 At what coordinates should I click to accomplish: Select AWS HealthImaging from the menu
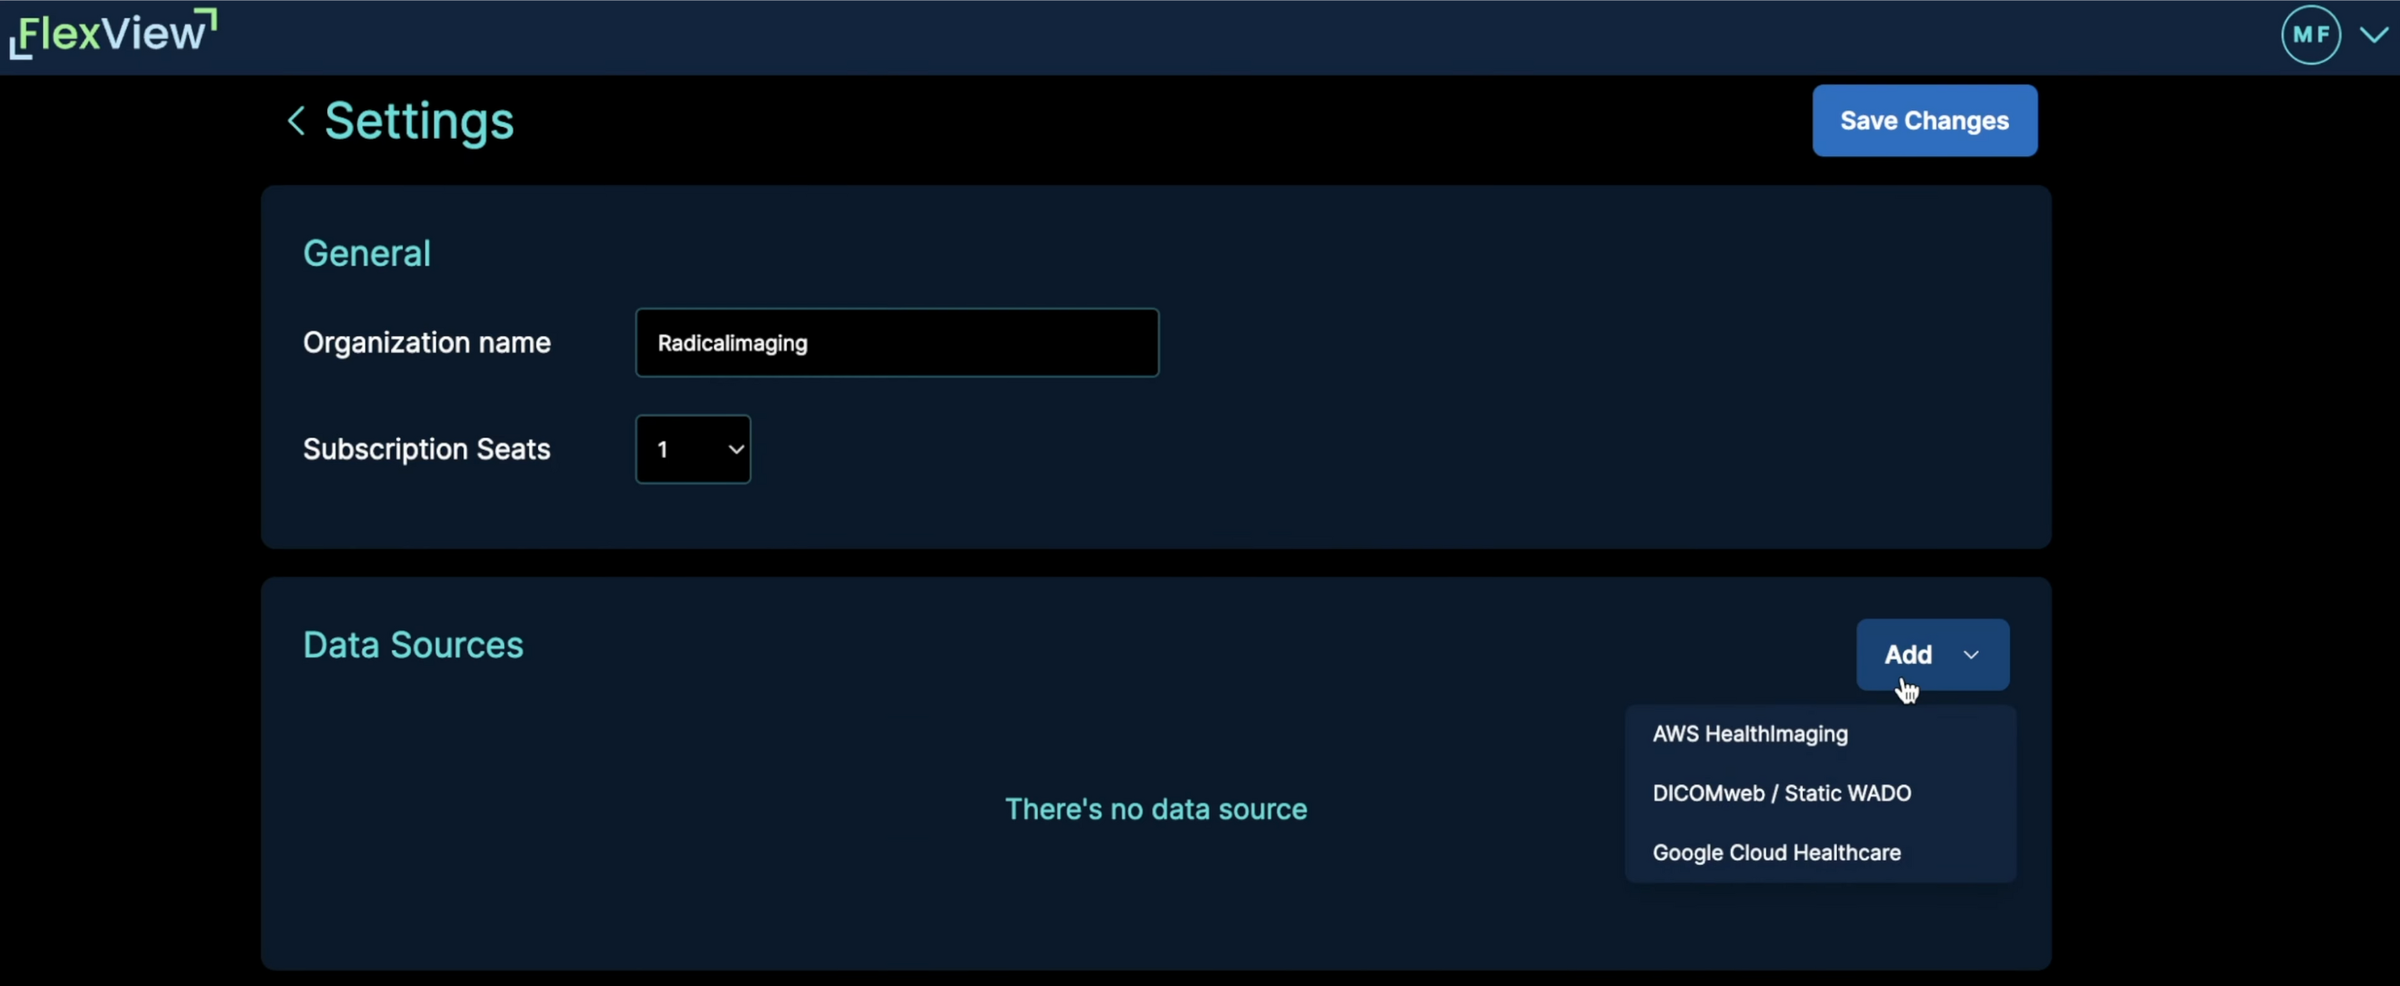click(1750, 734)
